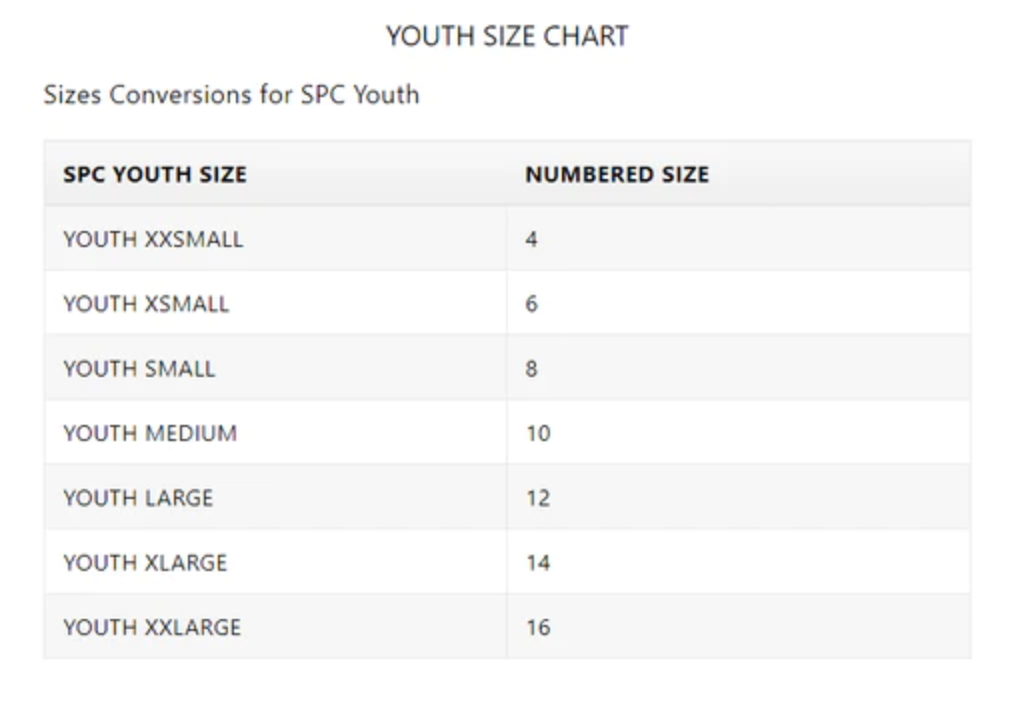Select the Sizes Conversions for SPC Youth text
Screen dimensions: 1014x712
(x=231, y=95)
